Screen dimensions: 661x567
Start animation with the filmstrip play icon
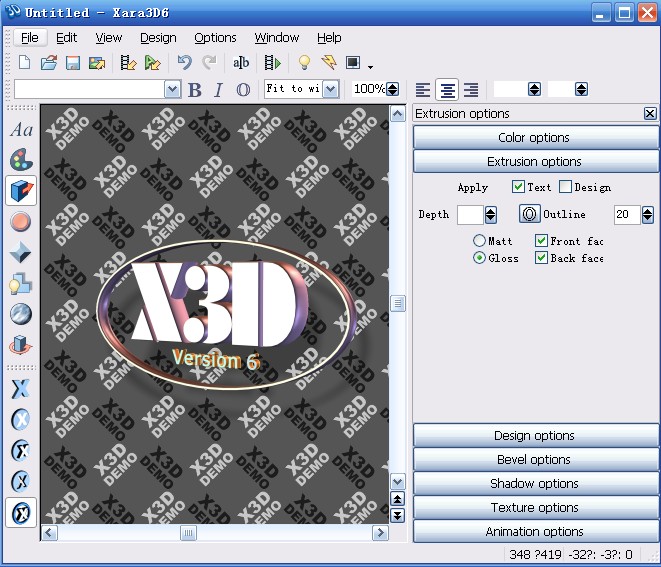272,63
